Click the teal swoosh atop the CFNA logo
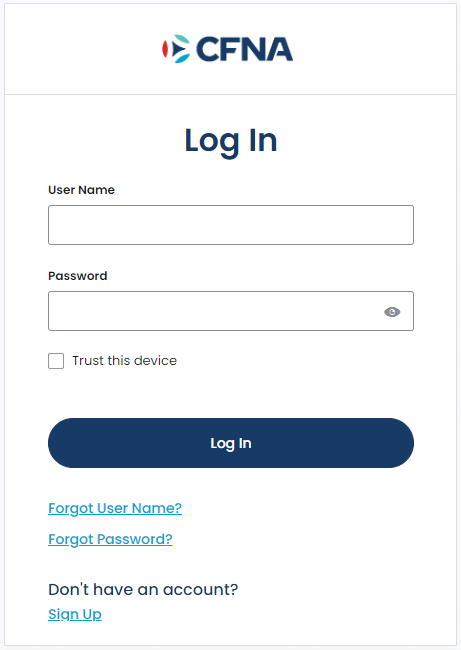 (x=182, y=39)
